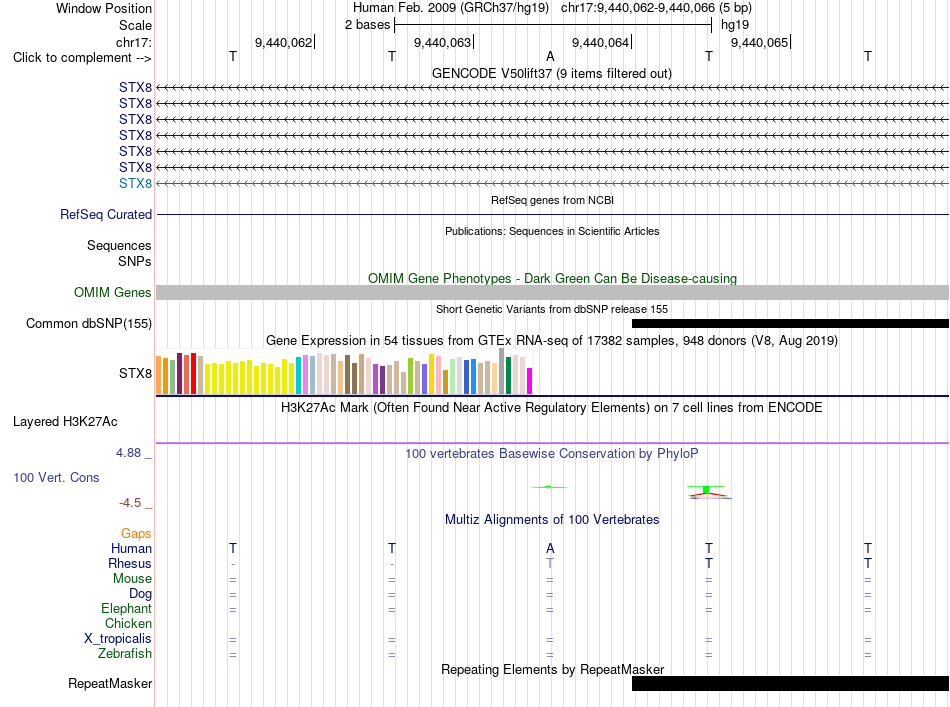Click the -4.5 PhyloP lower limit value
The width and height of the screenshot is (950, 707).
tap(130, 503)
